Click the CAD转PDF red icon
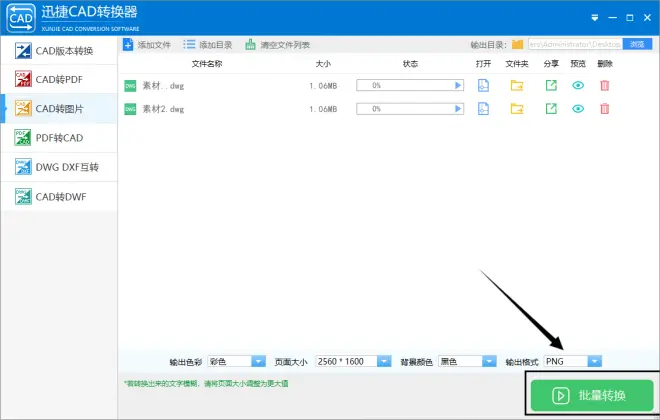Viewport: 660px width, 420px height. coord(23,79)
